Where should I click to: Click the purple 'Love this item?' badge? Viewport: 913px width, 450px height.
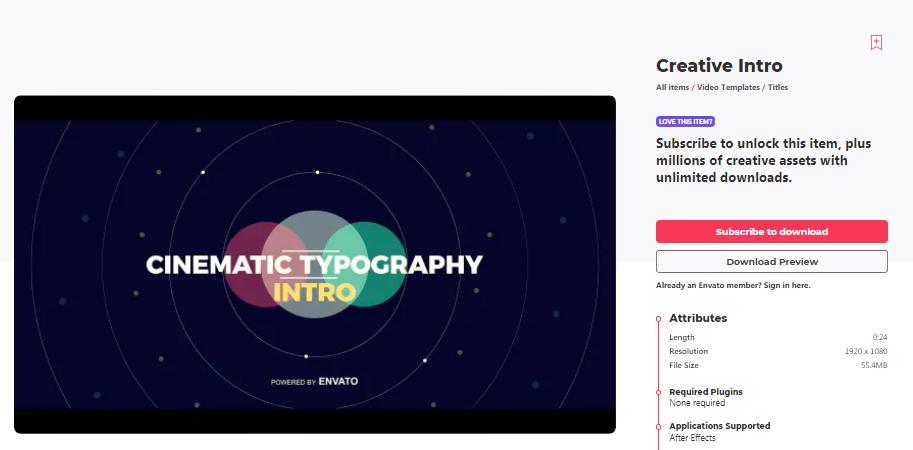click(685, 121)
